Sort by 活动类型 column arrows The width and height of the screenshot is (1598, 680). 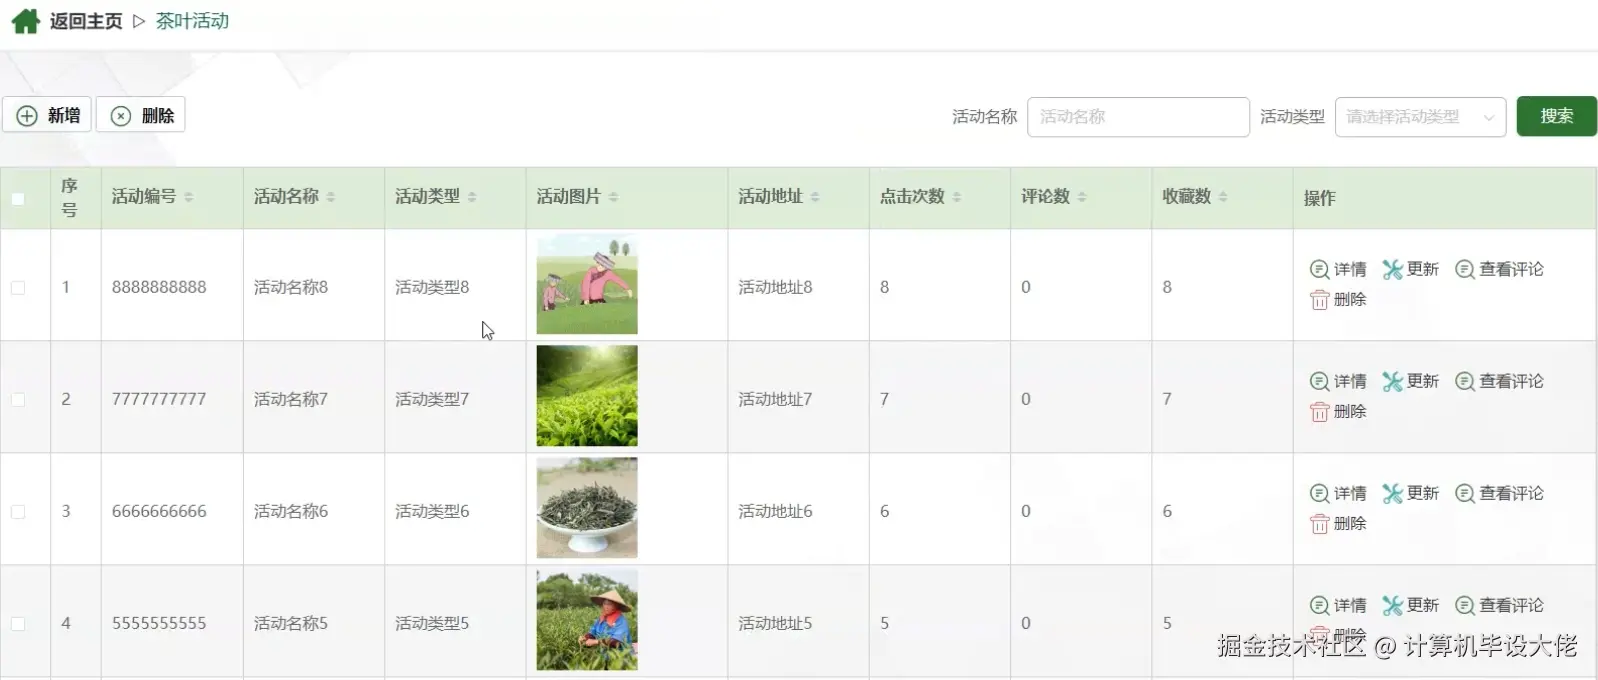(x=472, y=197)
